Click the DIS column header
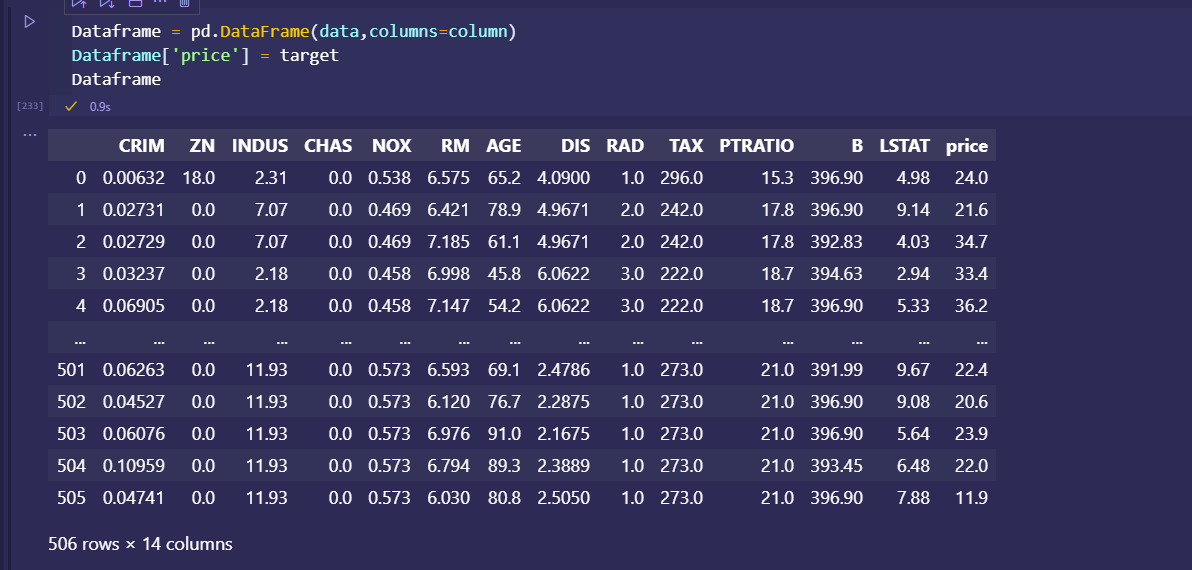This screenshot has height=570, width=1192. (x=575, y=146)
